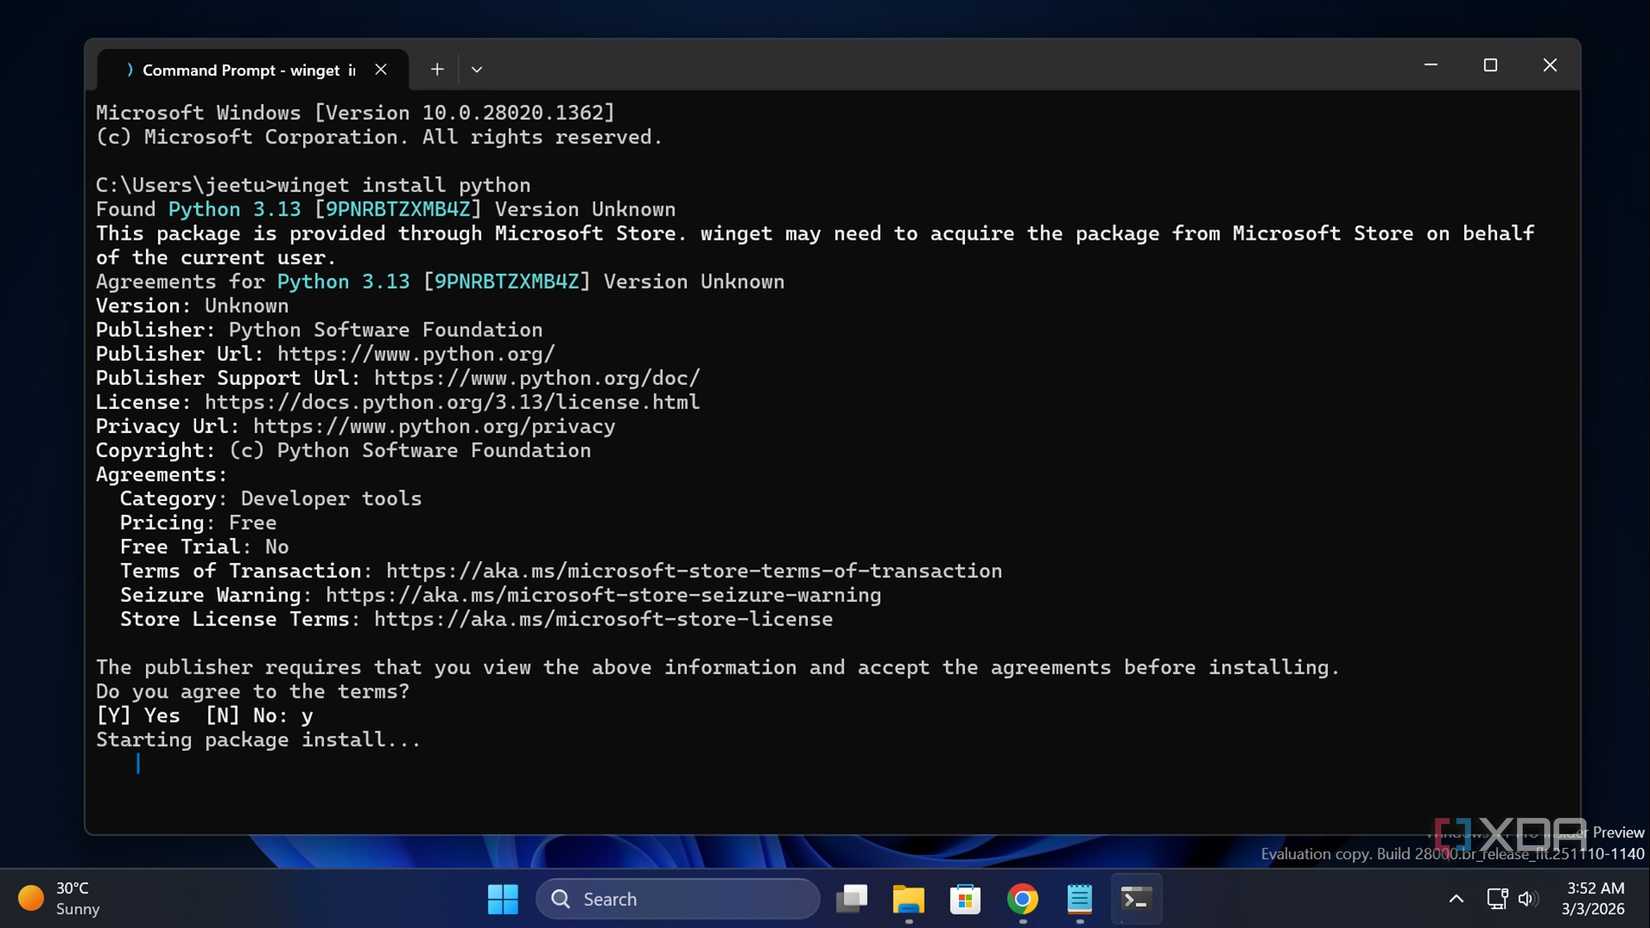This screenshot has height=928, width=1650.
Task: Open the weather widget showing 30°C Sunny
Action: [x=59, y=898]
